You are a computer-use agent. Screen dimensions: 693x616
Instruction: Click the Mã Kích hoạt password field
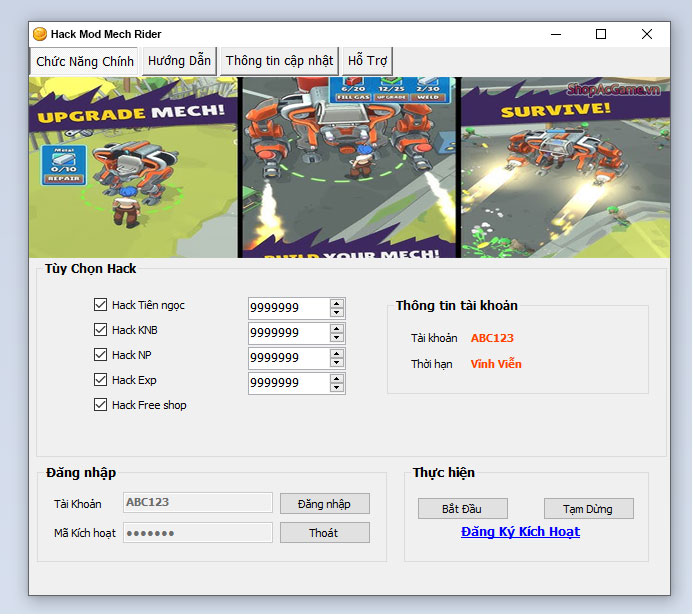click(x=198, y=533)
